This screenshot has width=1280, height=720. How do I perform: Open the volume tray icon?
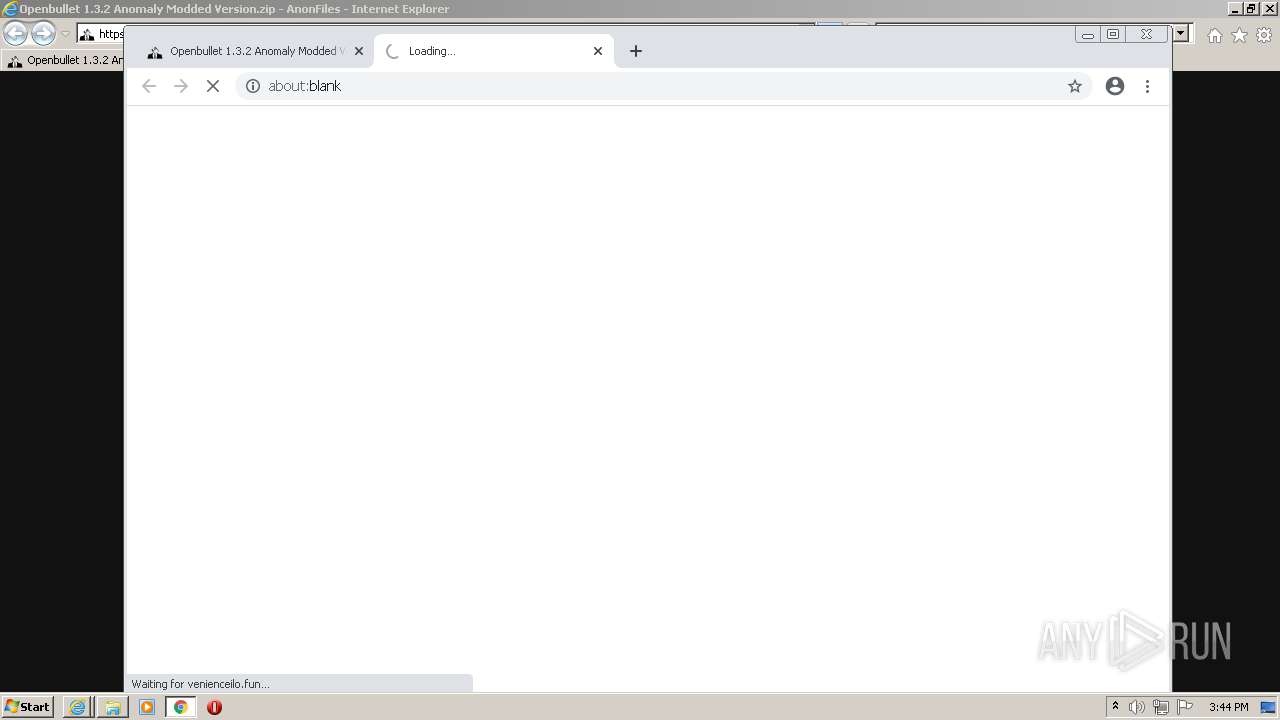1137,707
